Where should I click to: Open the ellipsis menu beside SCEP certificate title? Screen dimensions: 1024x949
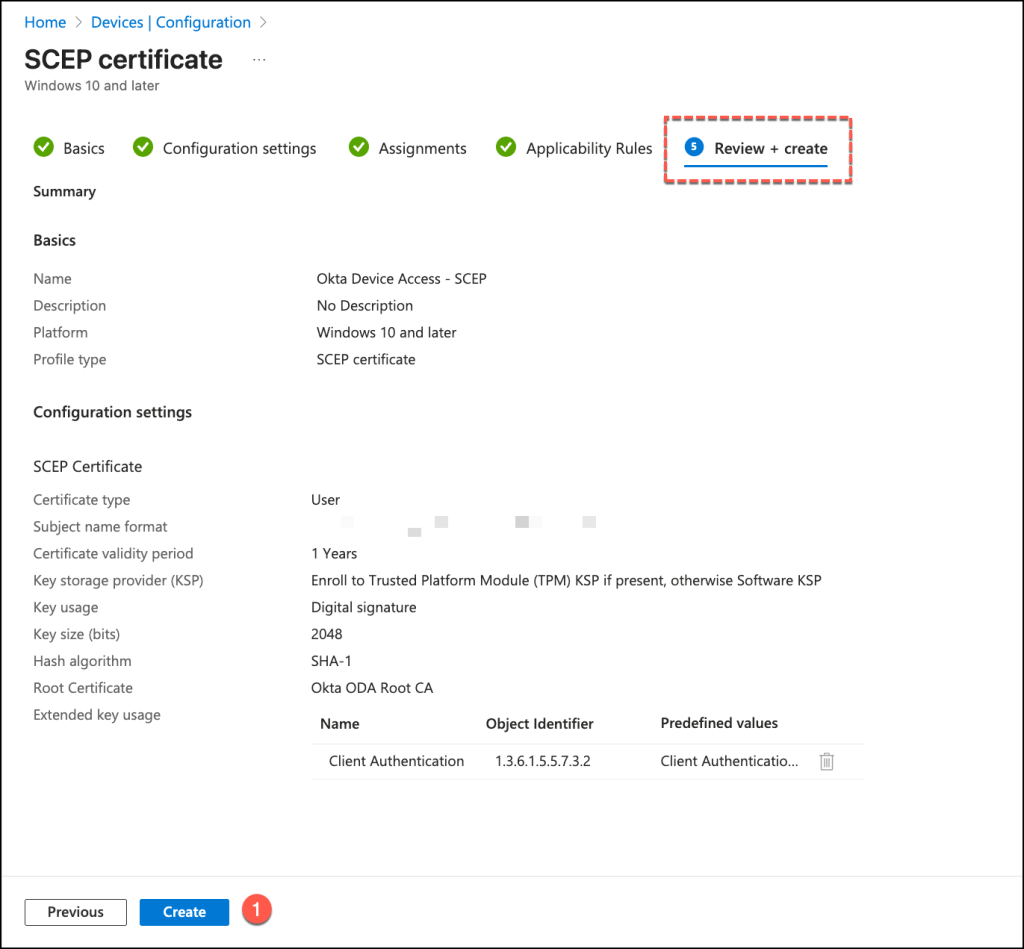pos(259,60)
